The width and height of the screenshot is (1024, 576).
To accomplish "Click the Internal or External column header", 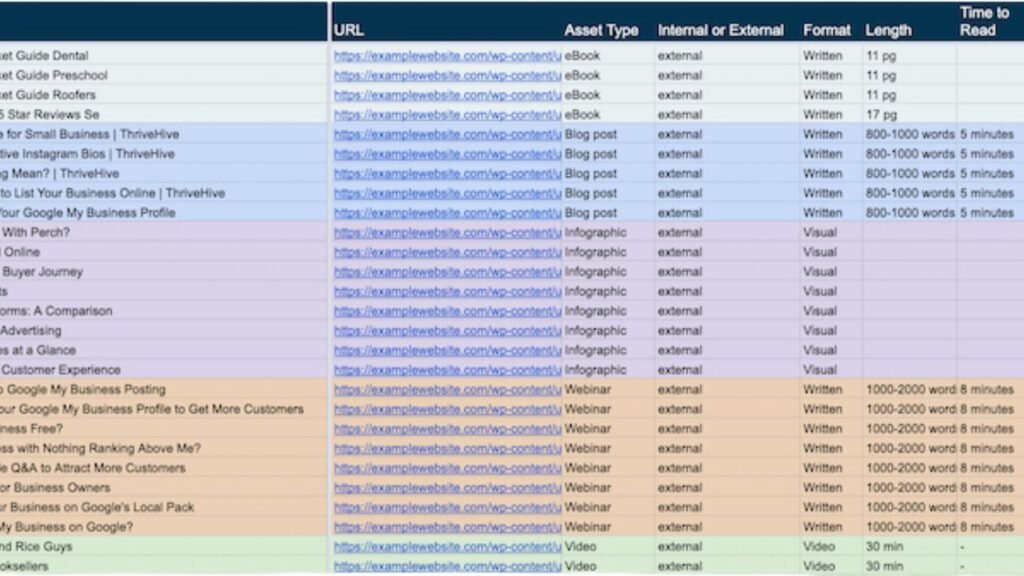I will (x=720, y=30).
